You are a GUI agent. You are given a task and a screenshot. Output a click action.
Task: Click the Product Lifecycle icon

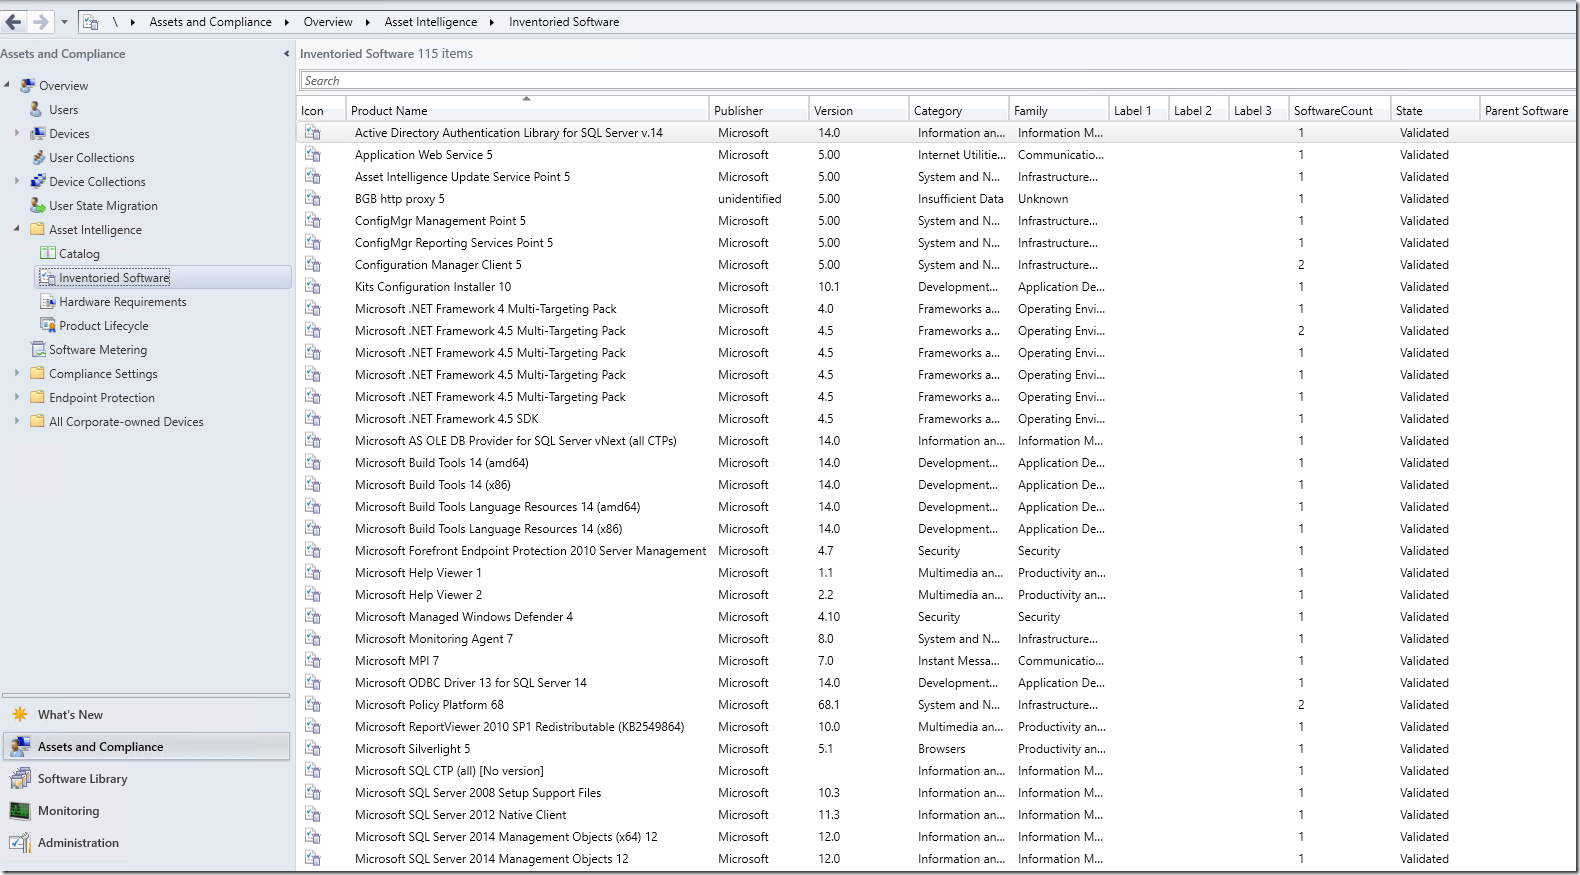pyautogui.click(x=47, y=325)
